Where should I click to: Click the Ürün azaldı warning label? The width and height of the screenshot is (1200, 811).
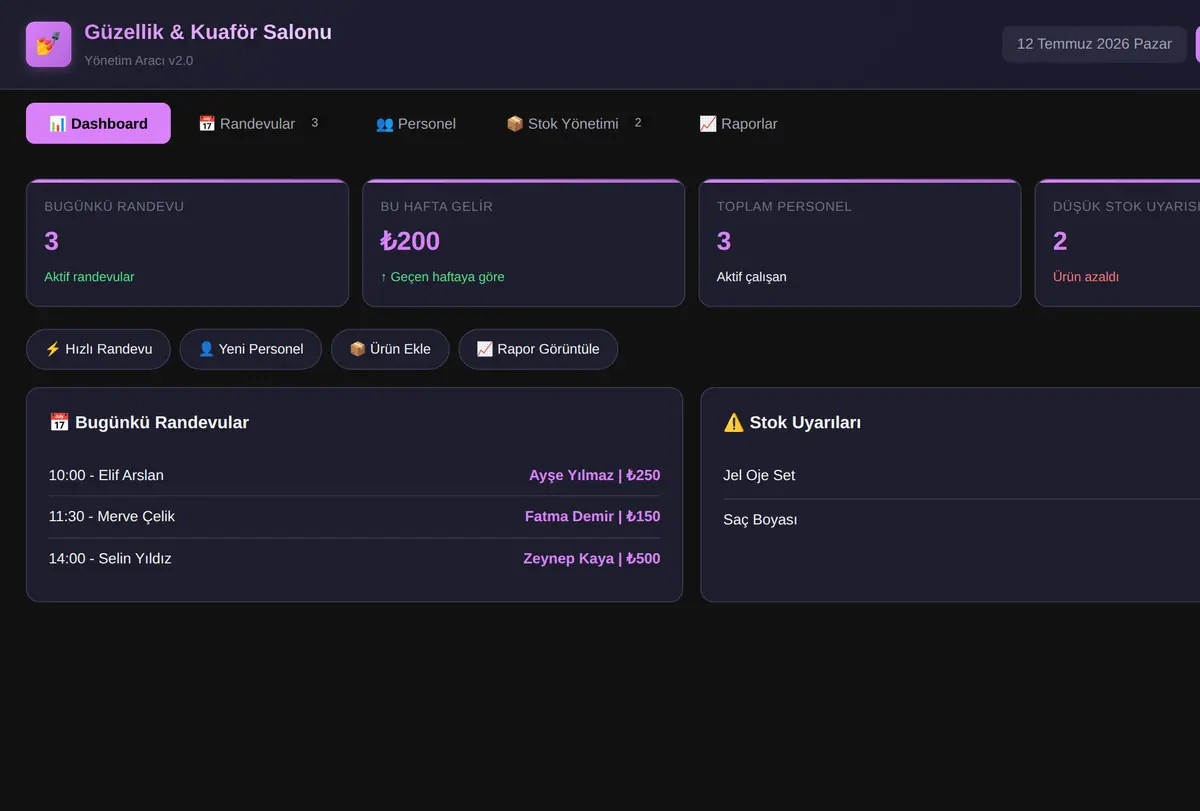click(1086, 276)
